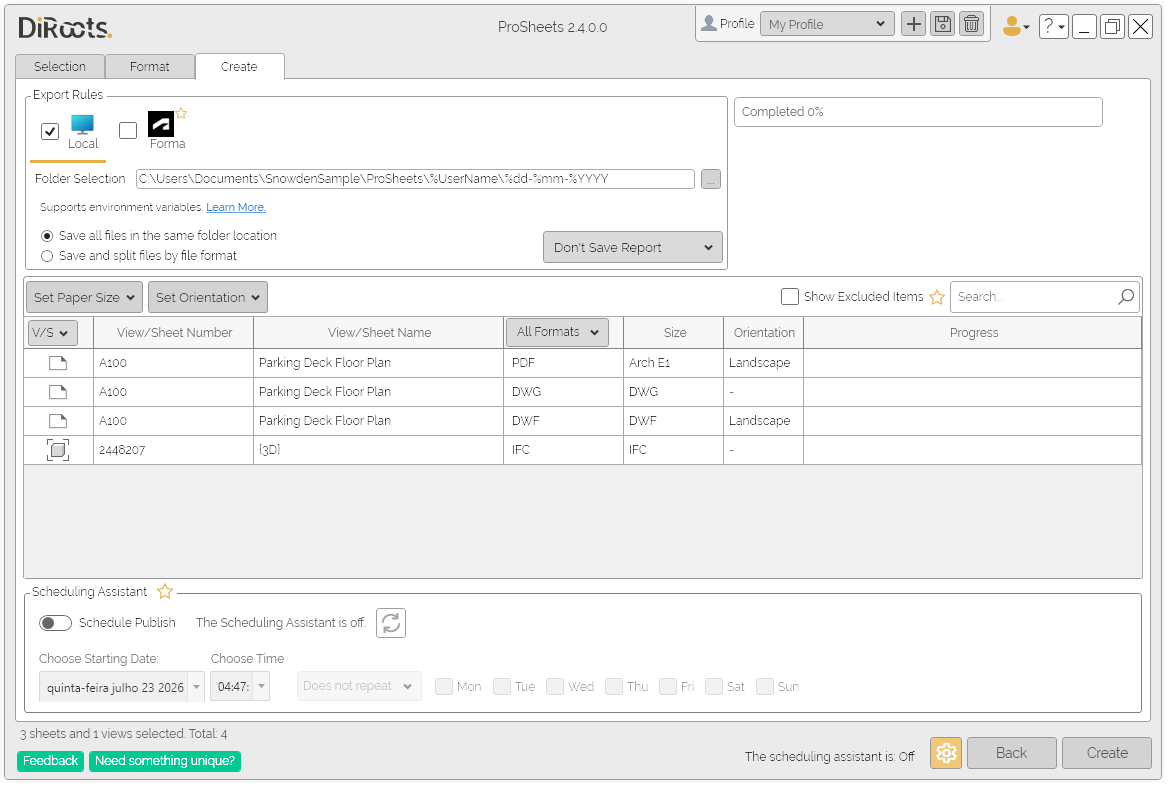This screenshot has height=786, width=1168.
Task: Click the Create button at bottom right
Action: pos(1107,753)
